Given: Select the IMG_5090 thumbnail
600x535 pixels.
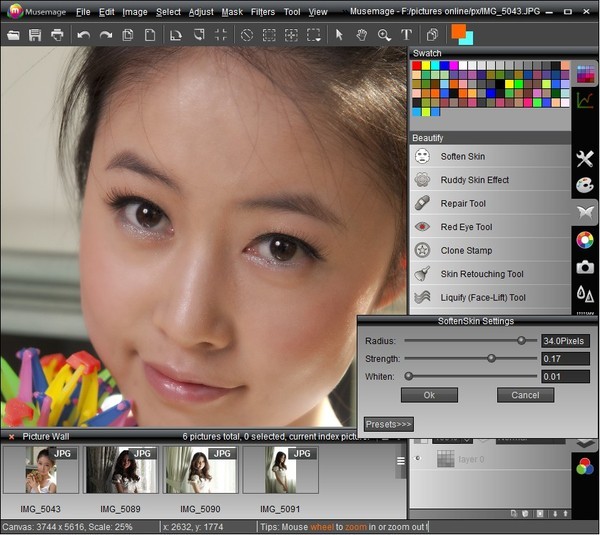Looking at the screenshot, I should [x=201, y=470].
